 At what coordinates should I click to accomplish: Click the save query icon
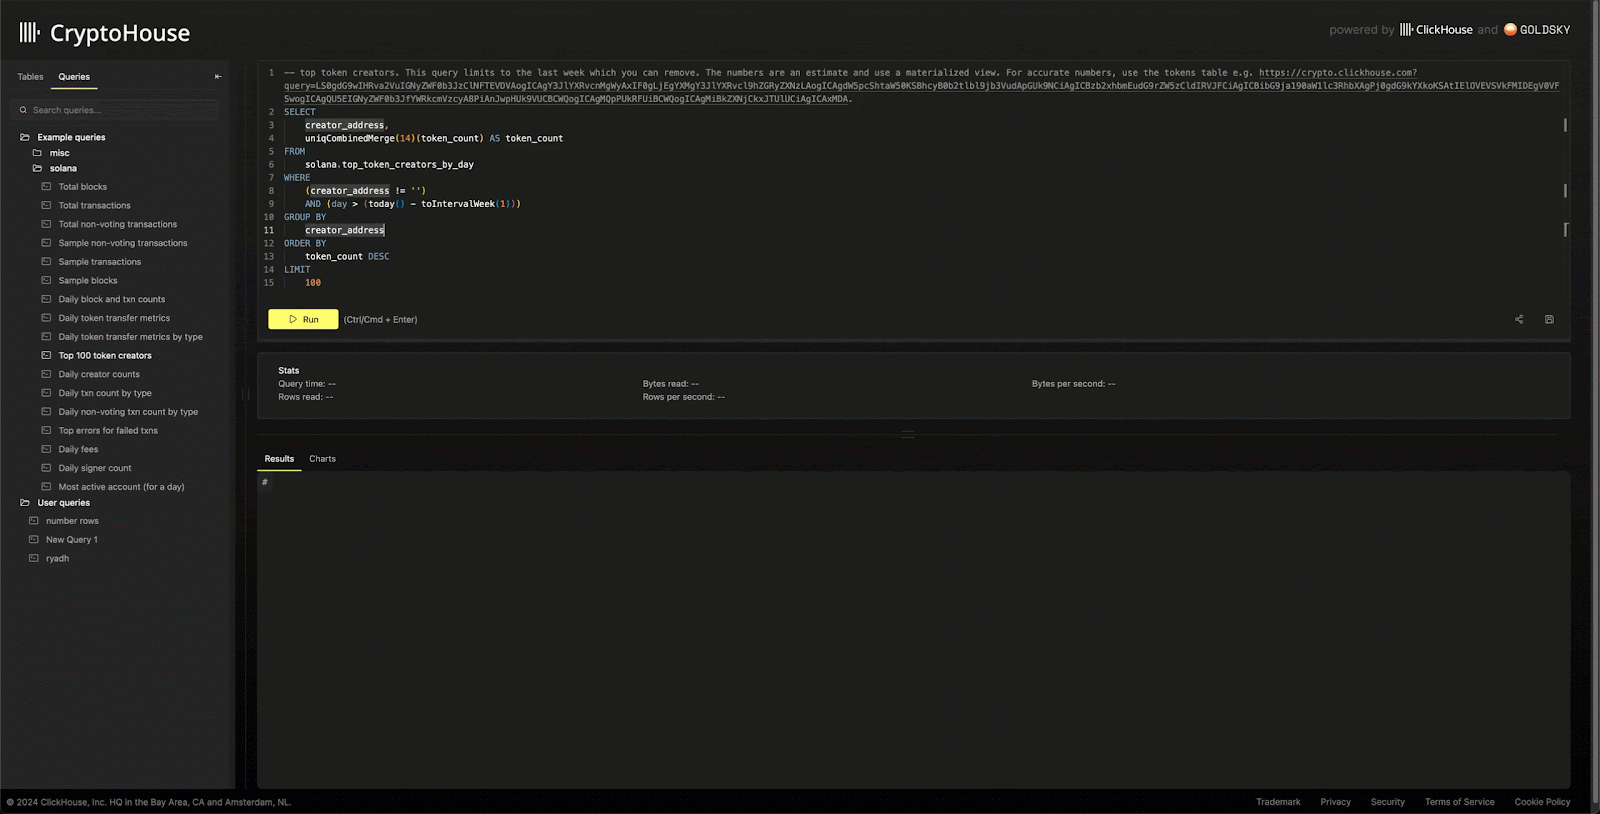coord(1549,320)
